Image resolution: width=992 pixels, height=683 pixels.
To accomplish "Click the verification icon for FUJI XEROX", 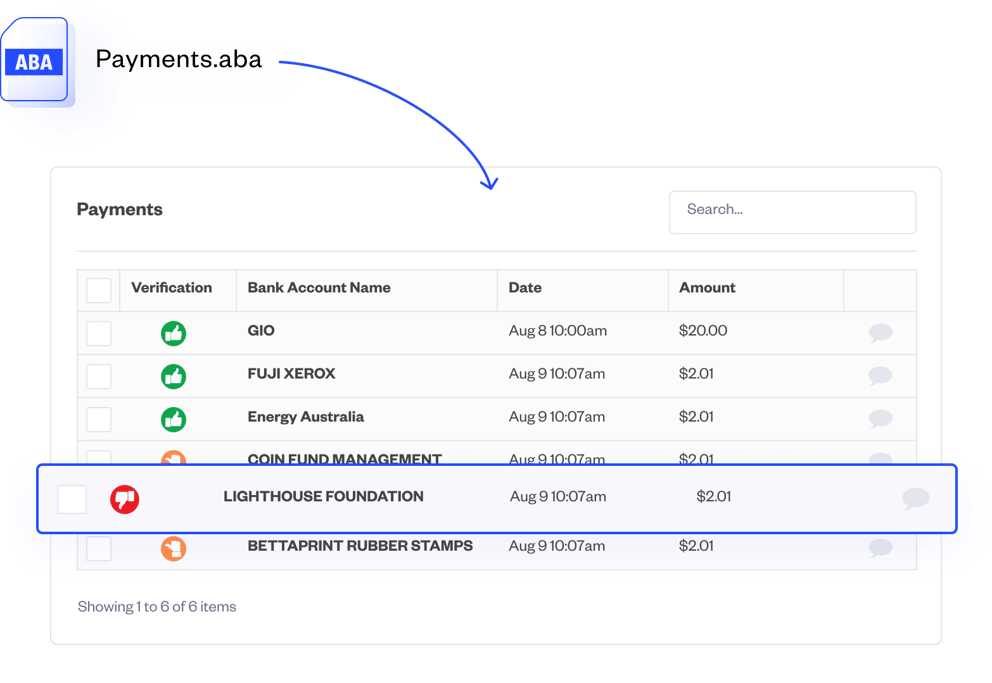I will point(173,377).
